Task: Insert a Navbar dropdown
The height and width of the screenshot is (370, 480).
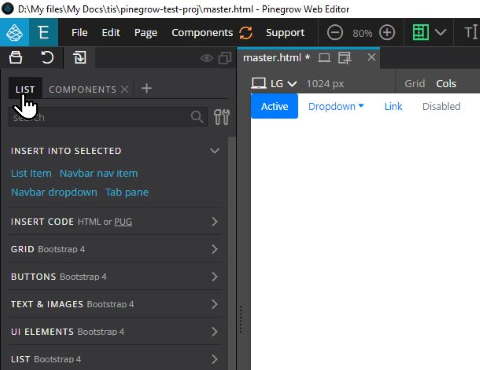Action: click(54, 192)
